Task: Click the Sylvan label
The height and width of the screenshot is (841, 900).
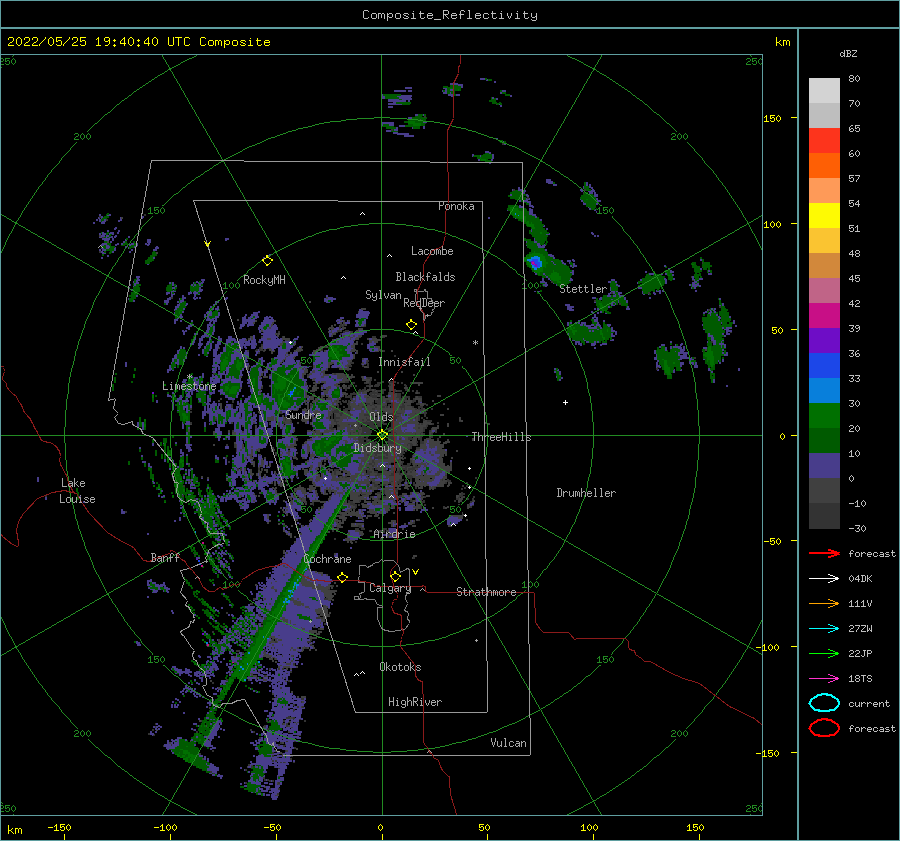Action: coord(383,295)
